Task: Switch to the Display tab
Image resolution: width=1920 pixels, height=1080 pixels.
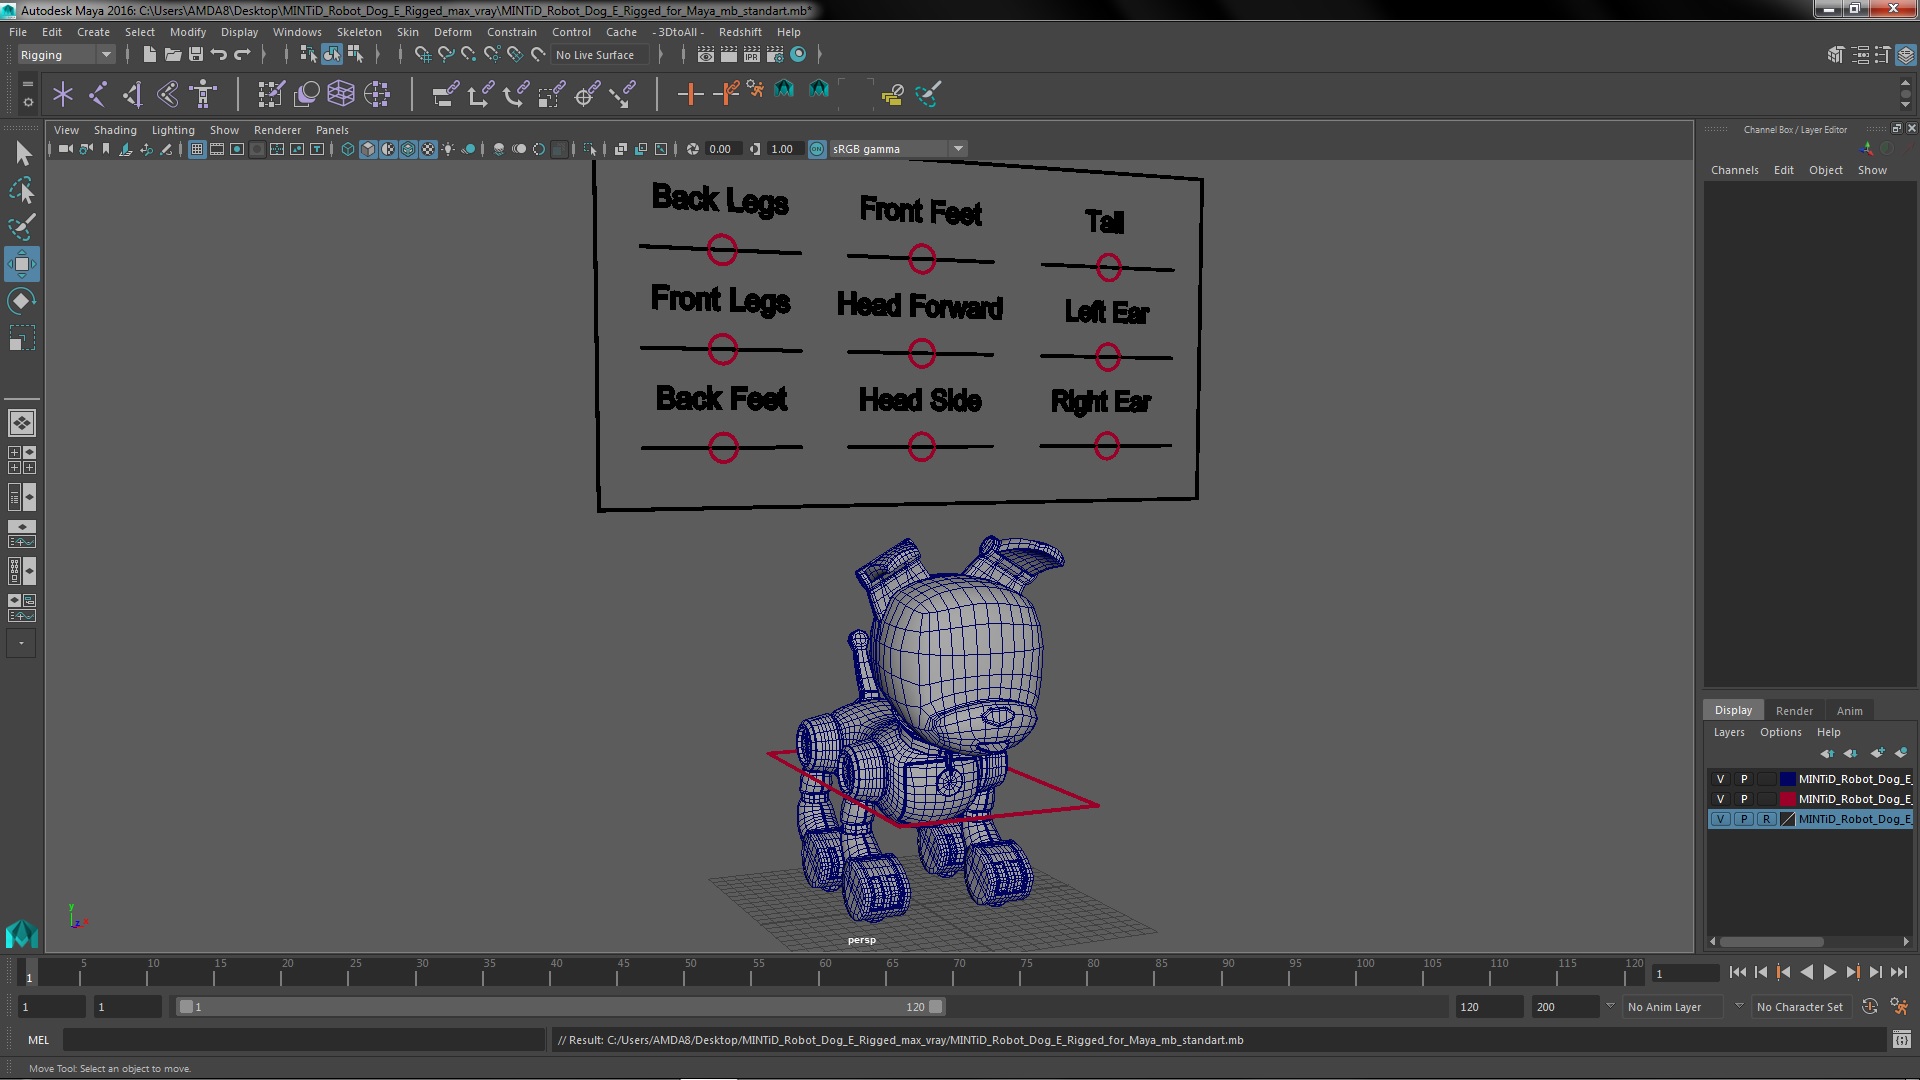Action: pyautogui.click(x=1733, y=709)
